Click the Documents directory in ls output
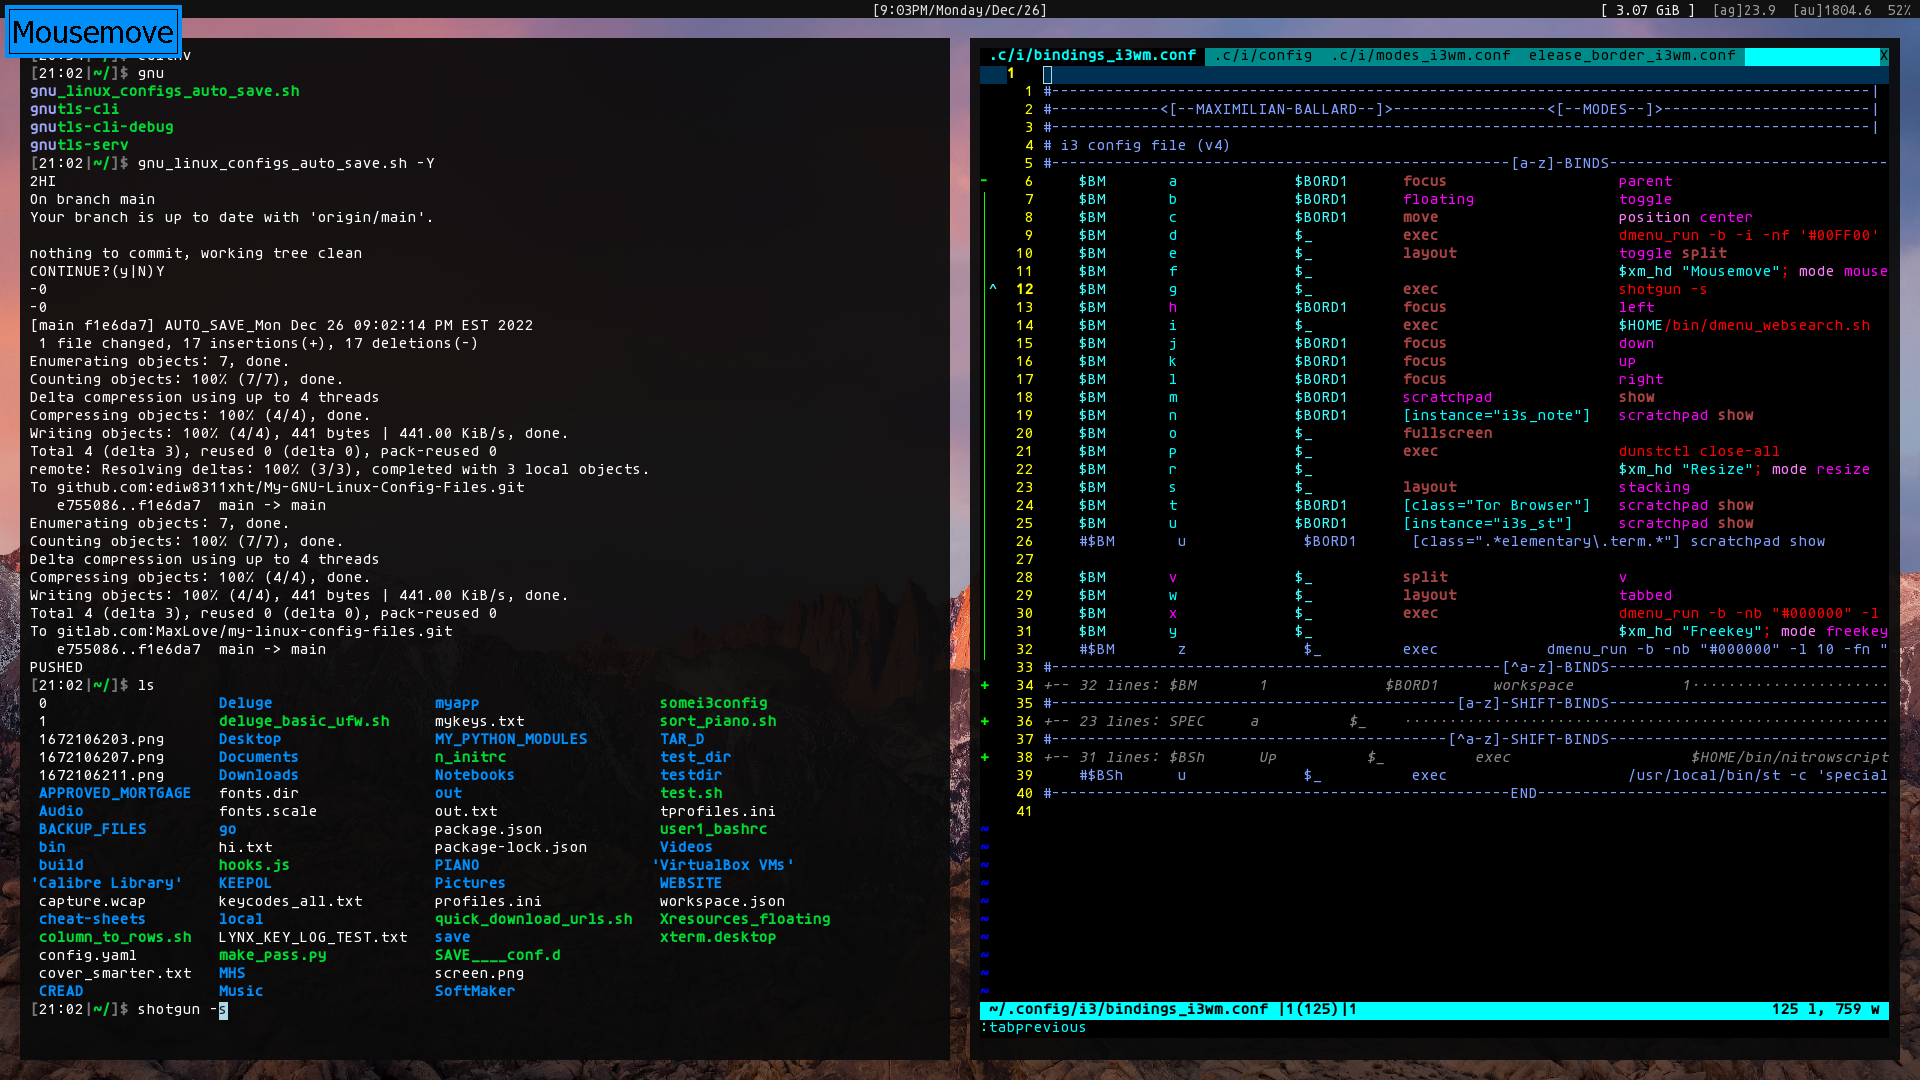The image size is (1920, 1080). point(258,758)
